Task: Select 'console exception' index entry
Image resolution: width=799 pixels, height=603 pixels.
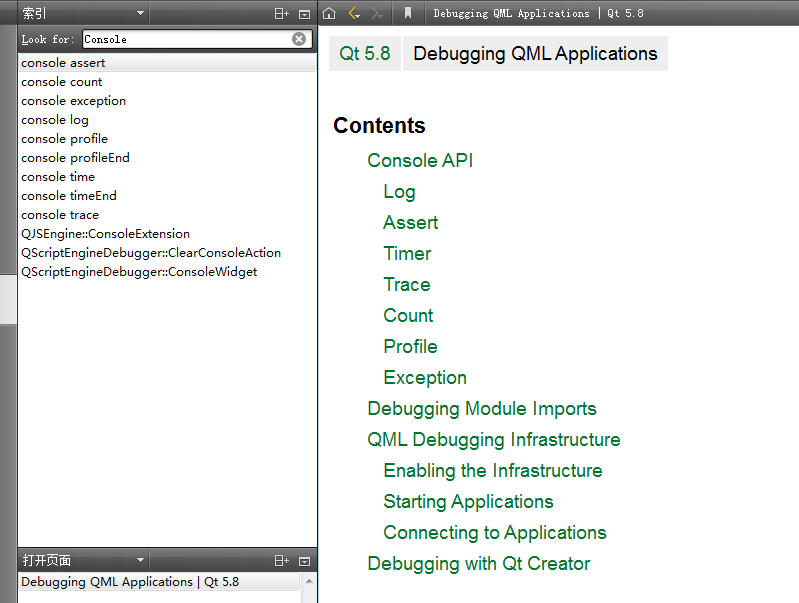Action: [167, 101]
